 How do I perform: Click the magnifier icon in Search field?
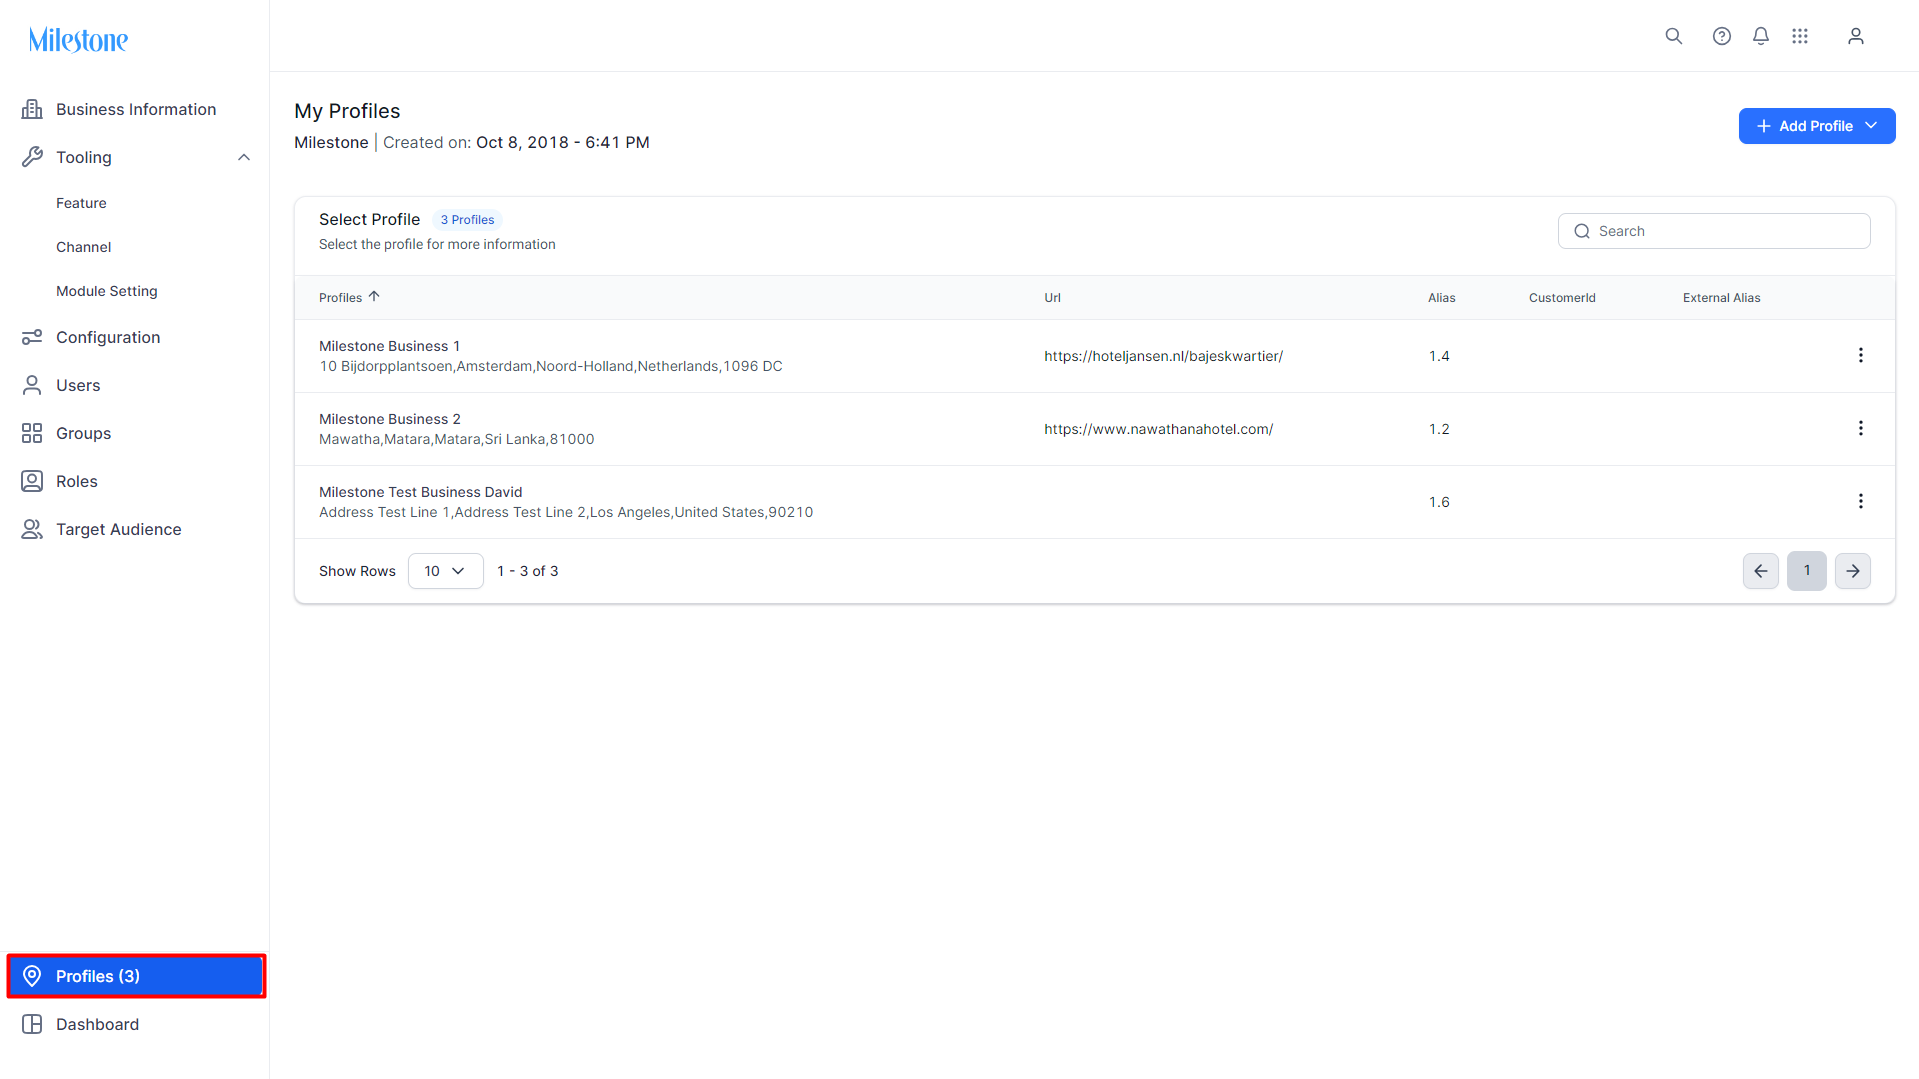click(1581, 231)
